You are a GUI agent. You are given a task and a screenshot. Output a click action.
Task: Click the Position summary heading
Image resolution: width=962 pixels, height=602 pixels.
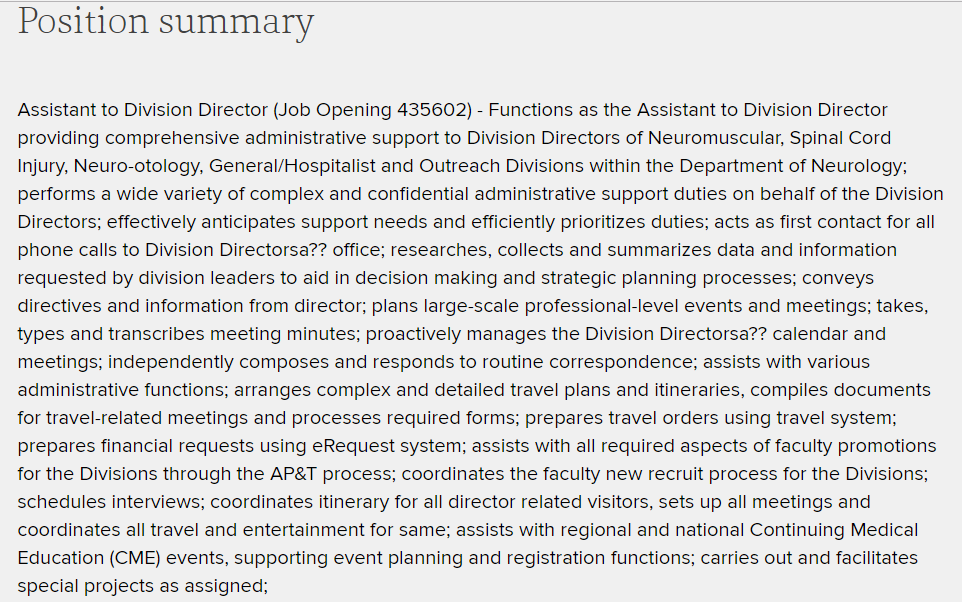[x=166, y=21]
